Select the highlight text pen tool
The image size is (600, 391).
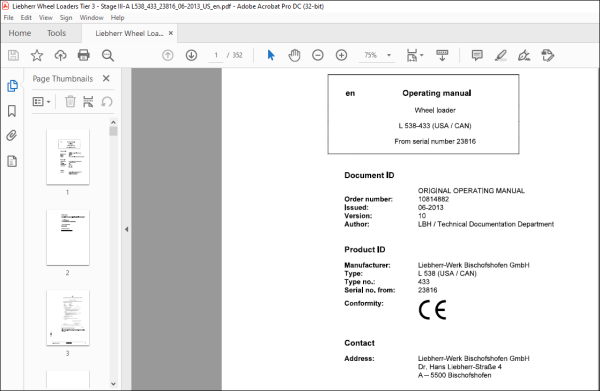pyautogui.click(x=501, y=55)
